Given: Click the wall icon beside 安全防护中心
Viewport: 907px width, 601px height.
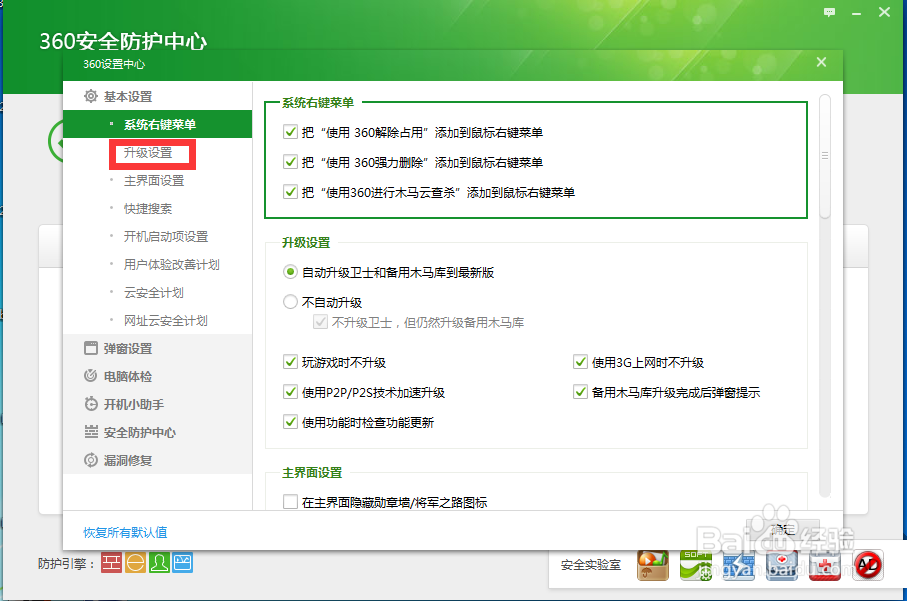Looking at the screenshot, I should [x=91, y=432].
